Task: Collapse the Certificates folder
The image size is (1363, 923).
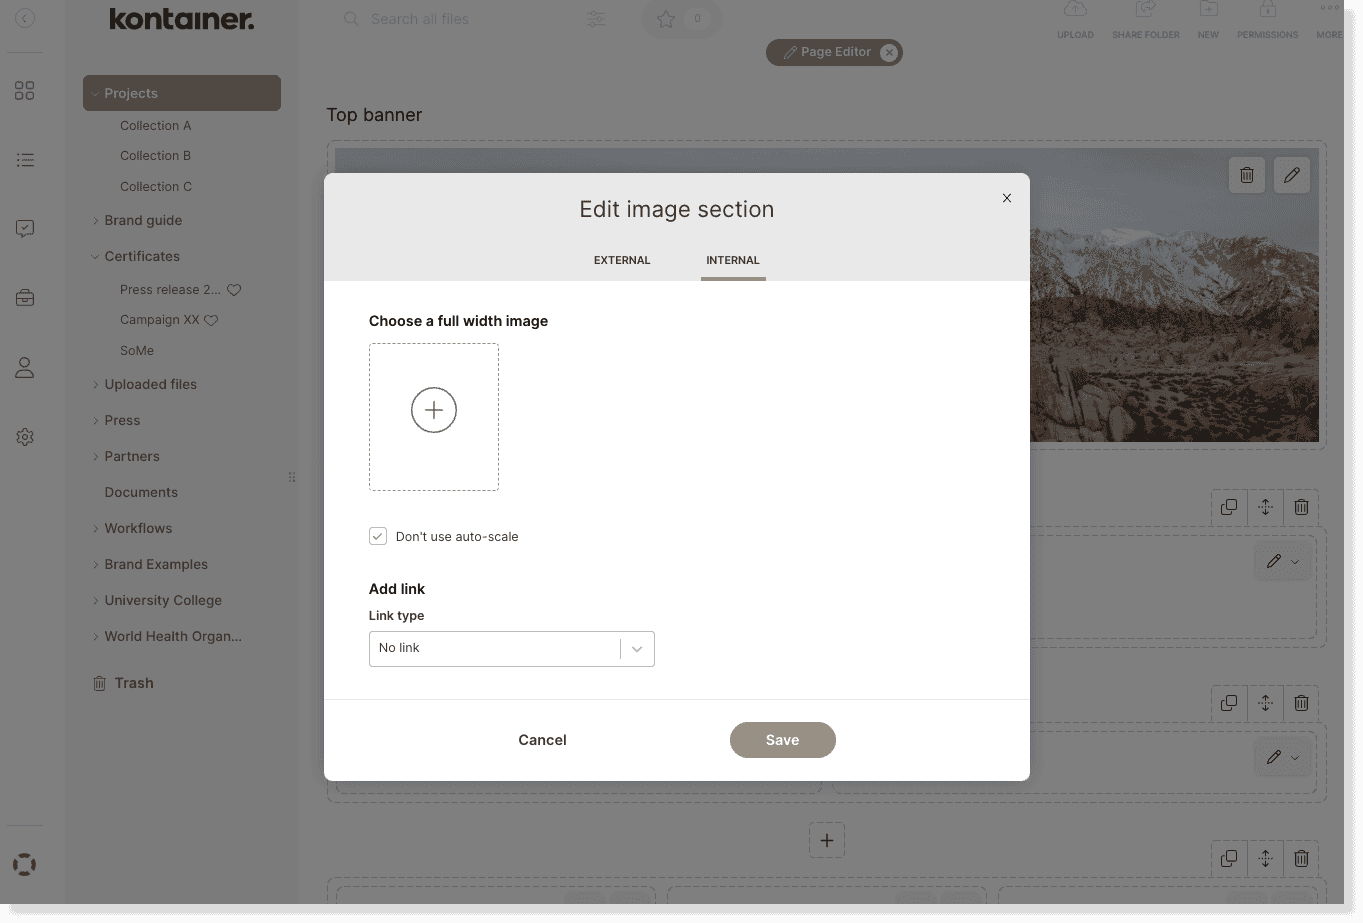Action: (x=96, y=257)
